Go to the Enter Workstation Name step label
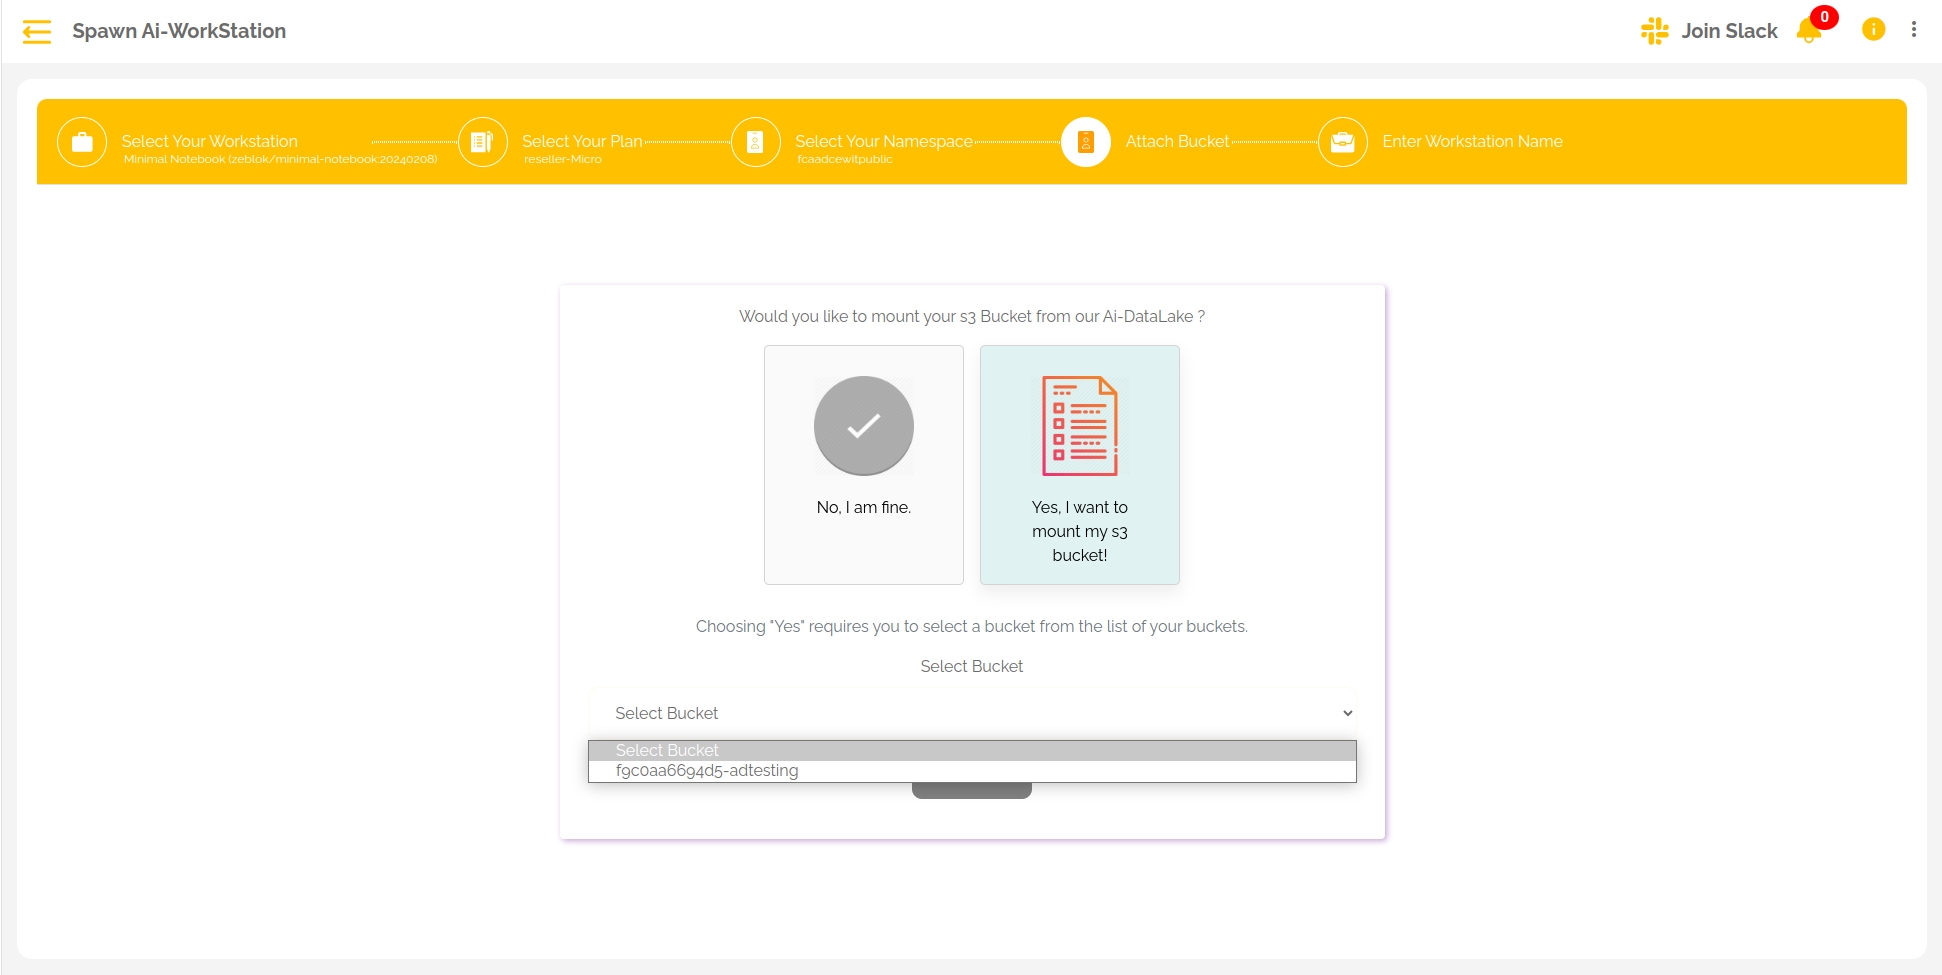Screen dimensions: 1942x975 pos(1472,141)
